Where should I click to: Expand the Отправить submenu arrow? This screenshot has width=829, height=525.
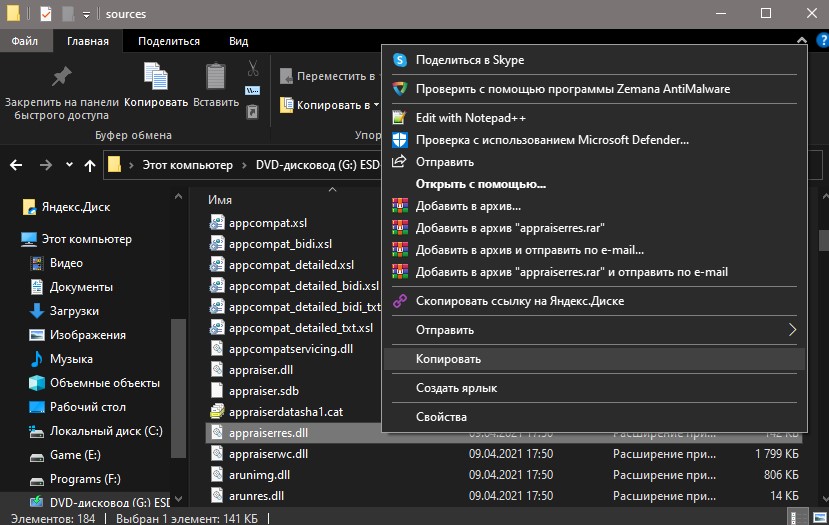click(792, 330)
